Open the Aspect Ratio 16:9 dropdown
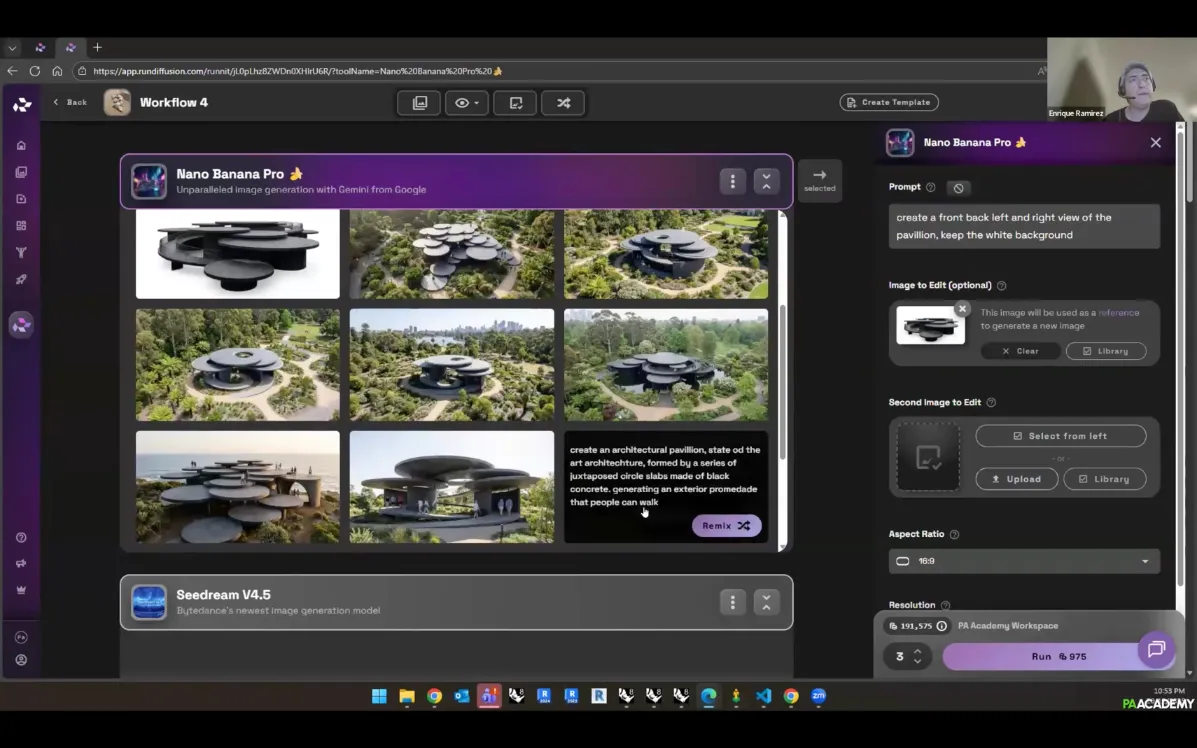The width and height of the screenshot is (1197, 748). click(1024, 561)
